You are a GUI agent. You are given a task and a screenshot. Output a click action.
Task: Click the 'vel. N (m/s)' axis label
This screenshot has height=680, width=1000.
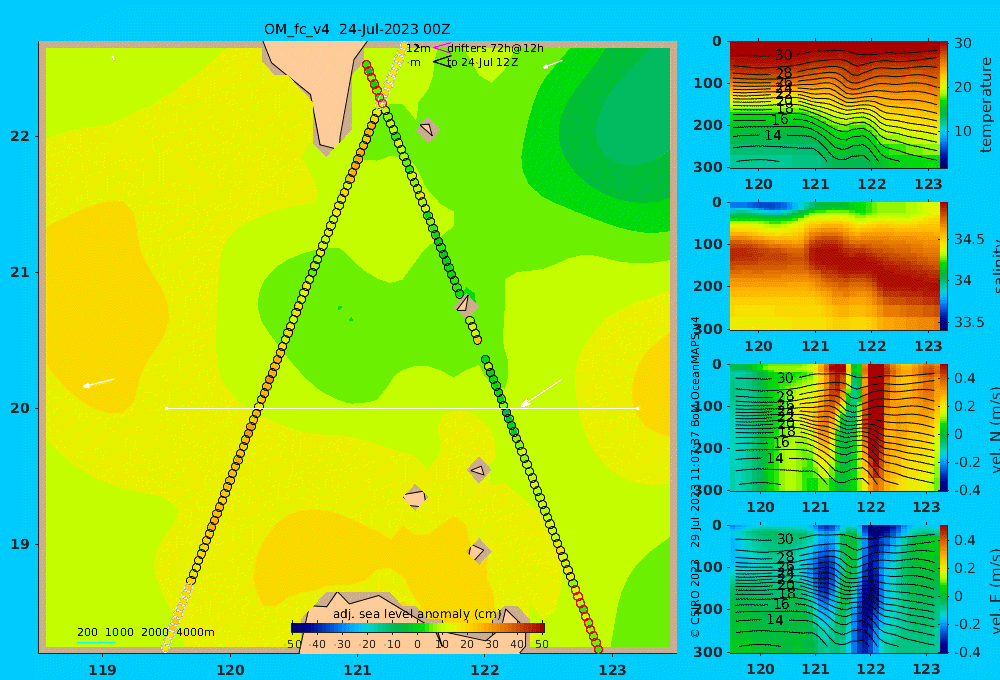click(x=994, y=430)
